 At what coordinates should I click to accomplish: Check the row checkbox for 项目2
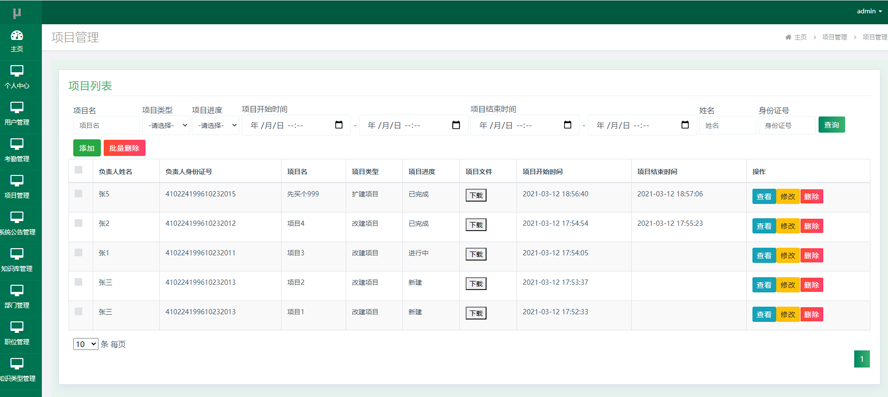[79, 282]
